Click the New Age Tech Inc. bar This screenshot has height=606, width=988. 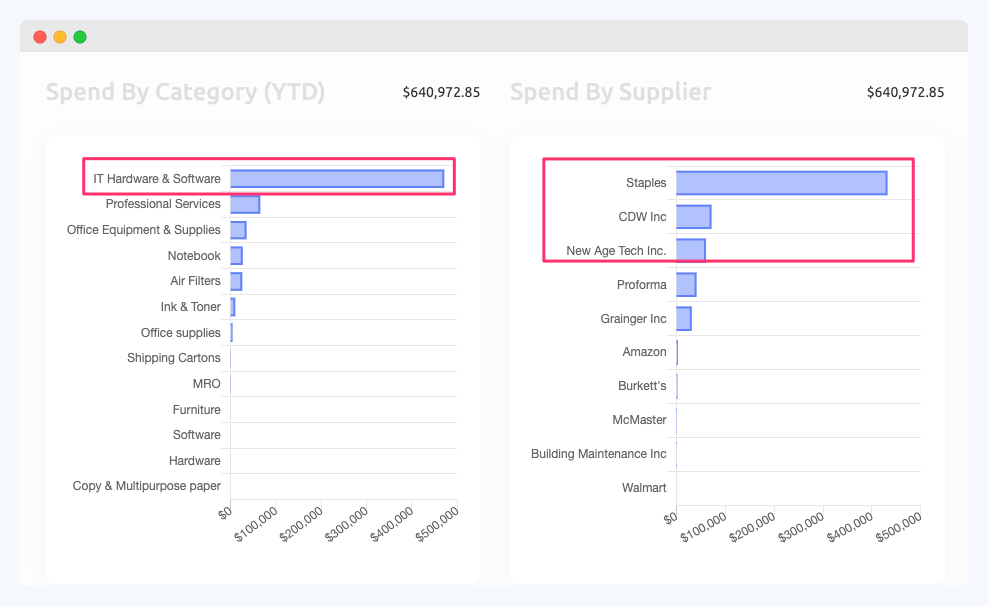[690, 249]
